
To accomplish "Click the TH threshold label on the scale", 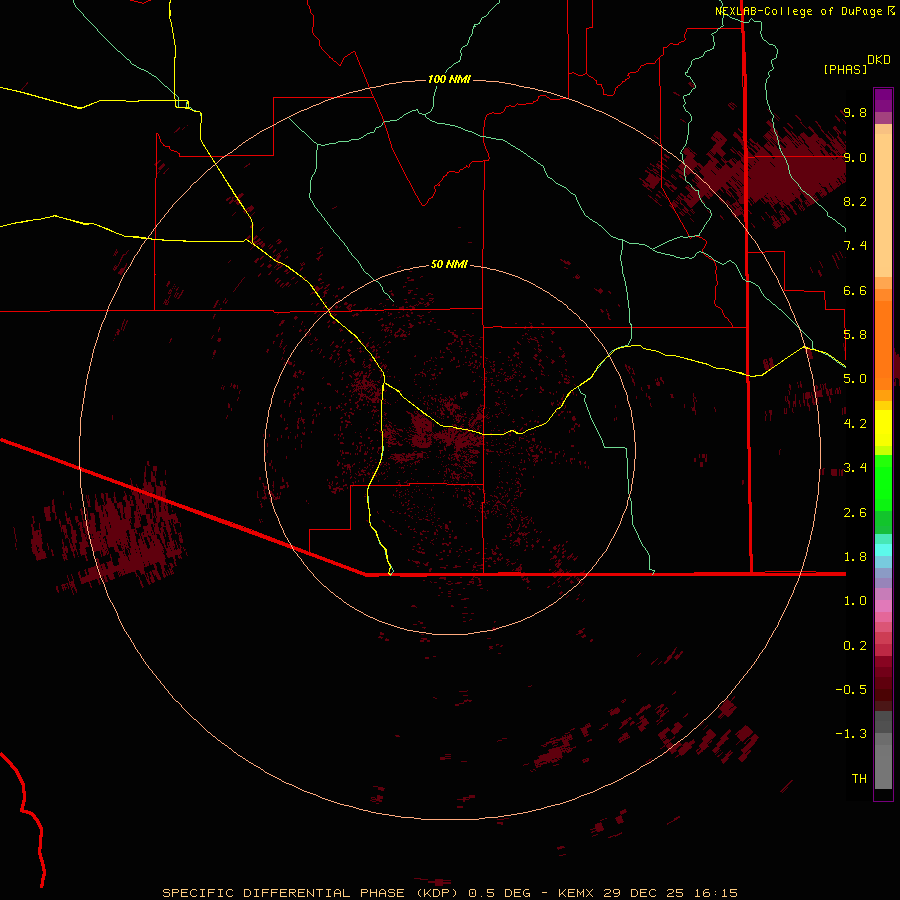I will [x=859, y=779].
